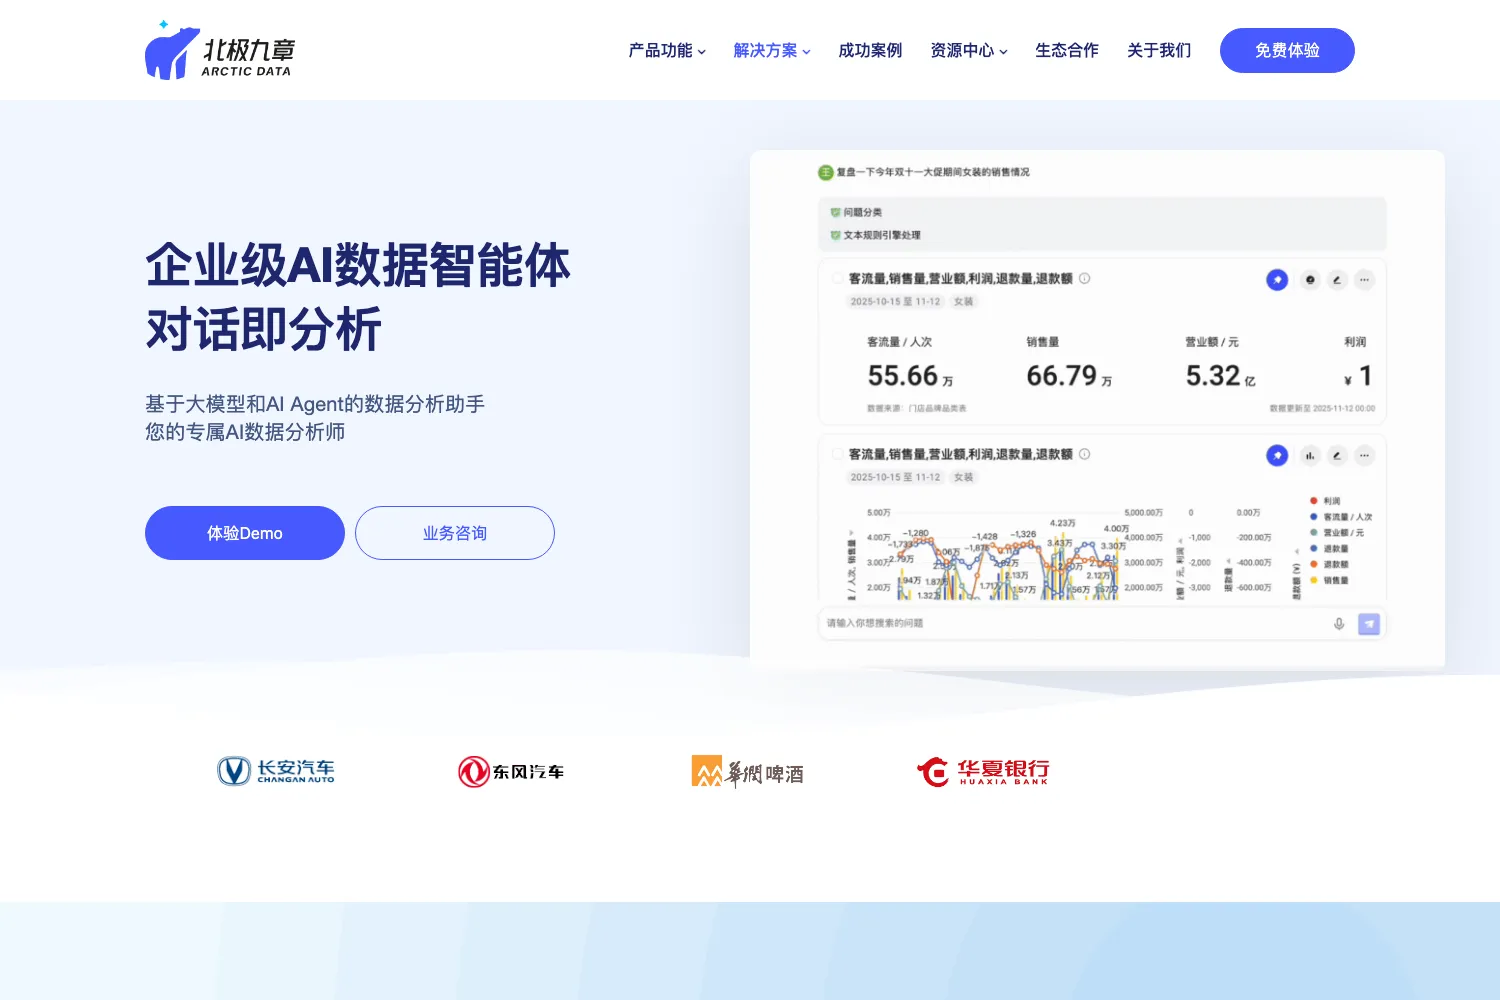The image size is (1500, 1000).
Task: Click the 文本规则引擎处理 step text
Action: 882,235
